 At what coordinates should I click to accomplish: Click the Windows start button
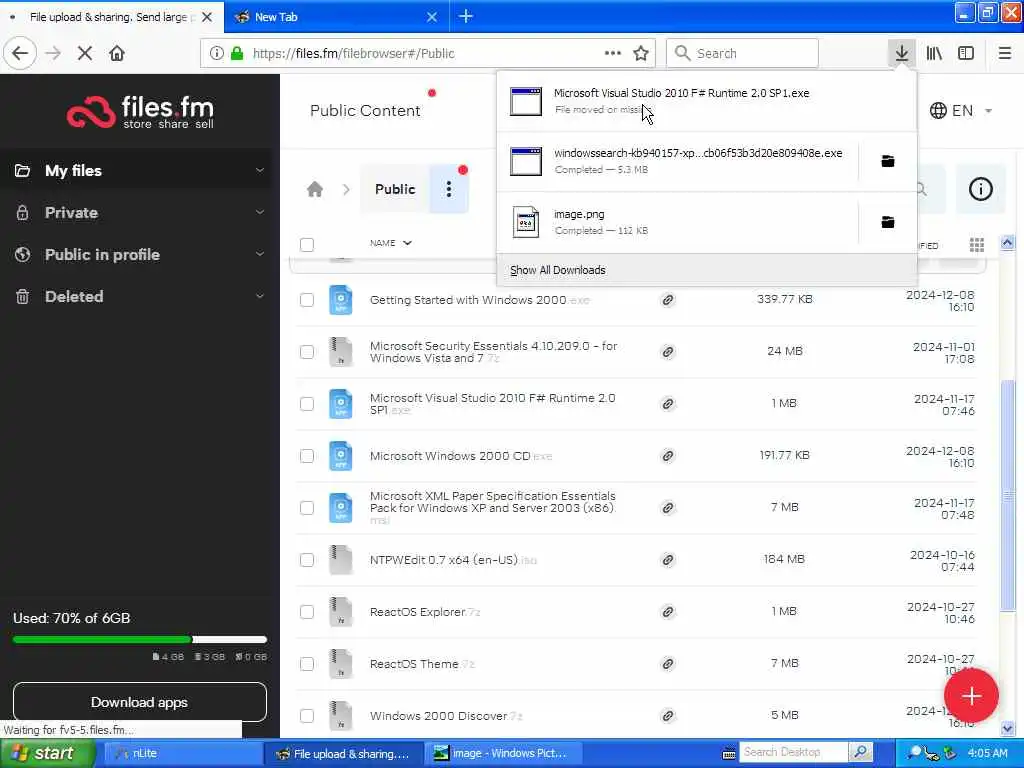(x=47, y=753)
